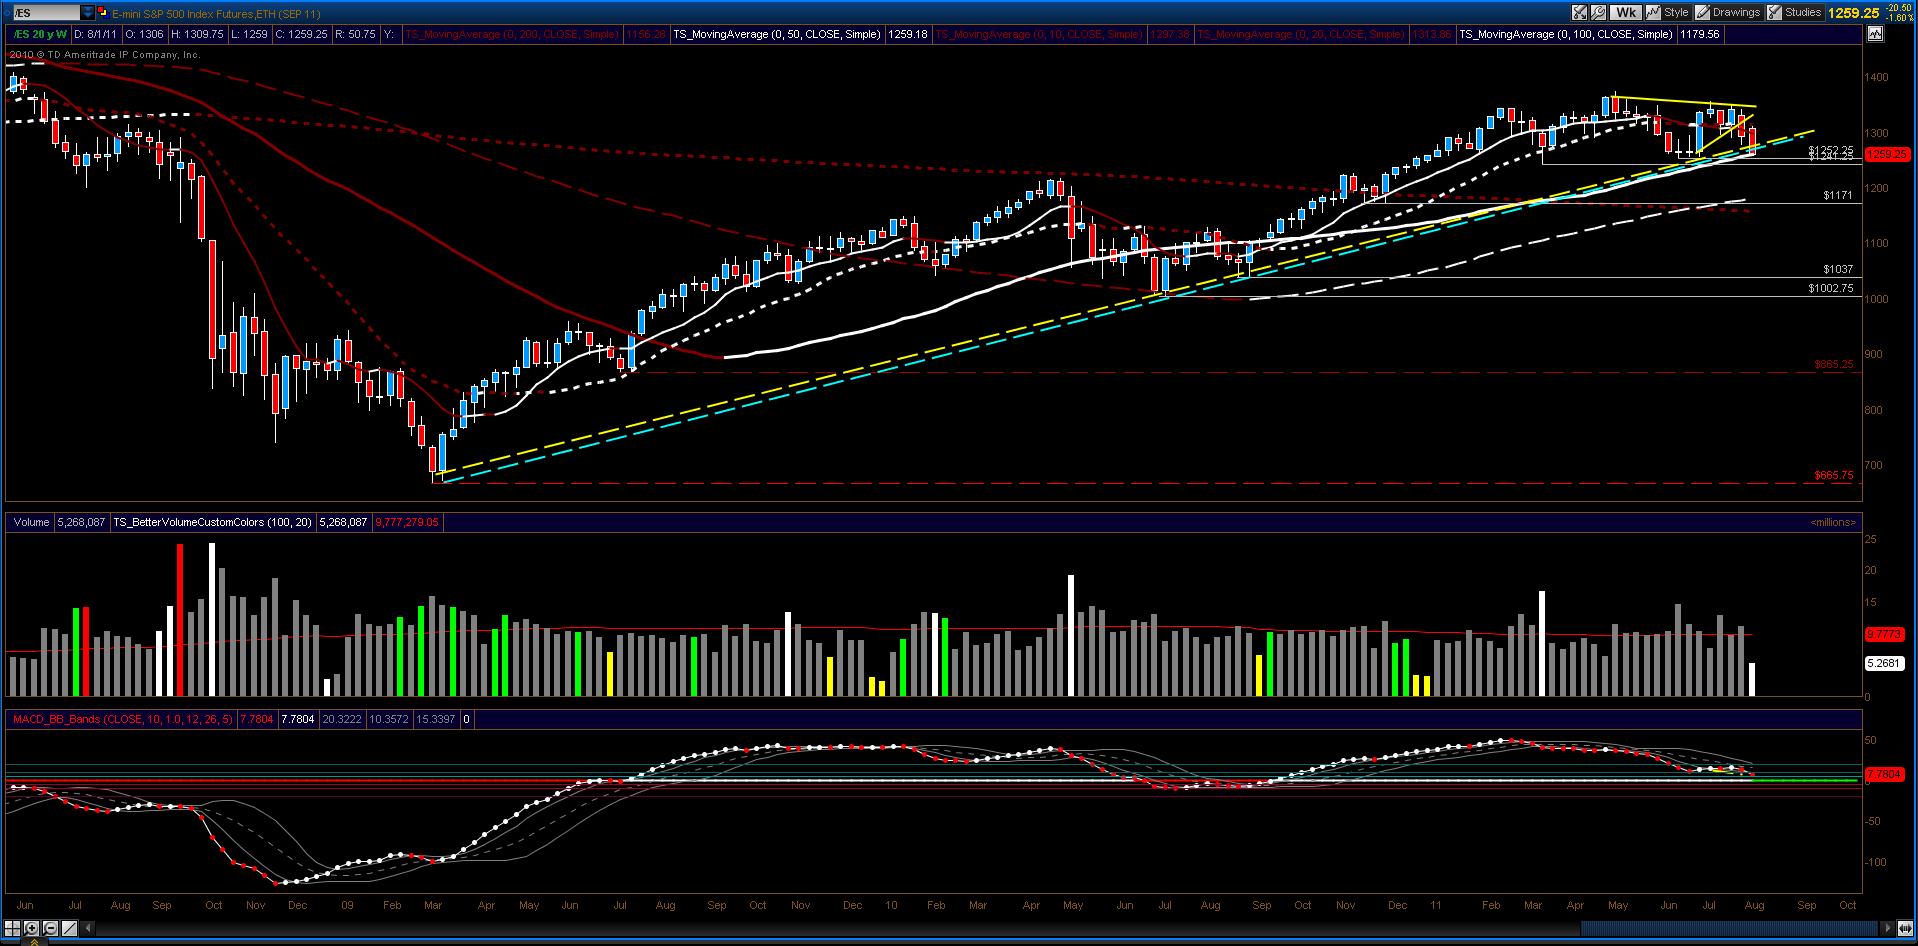
Task: Click the small chart icon below the price display
Action: (1874, 34)
